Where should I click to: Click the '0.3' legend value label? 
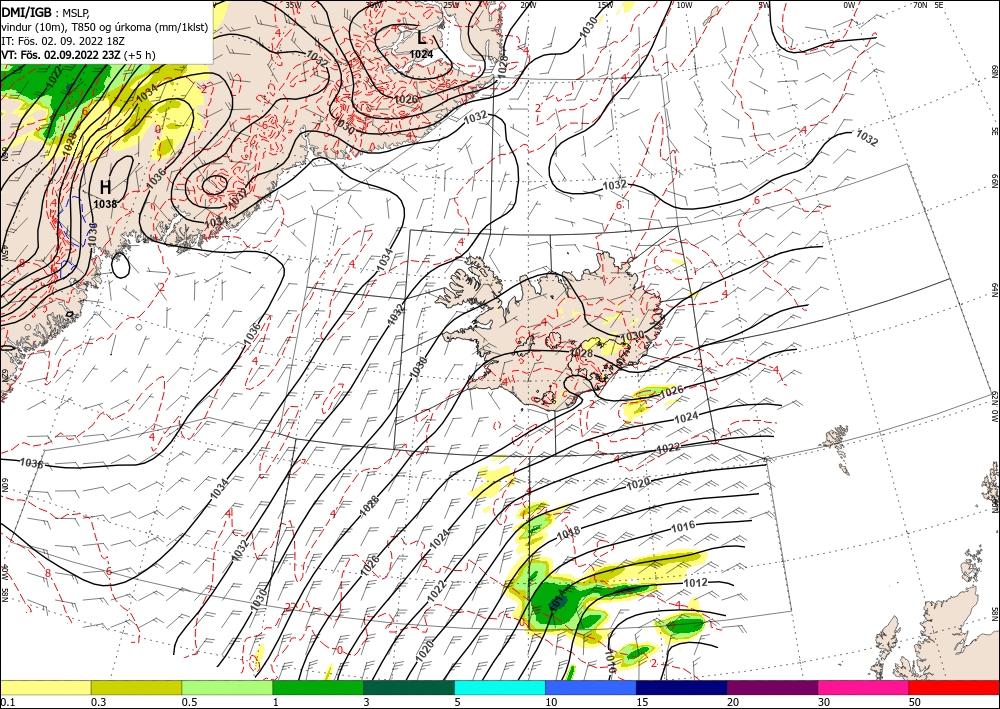click(x=98, y=702)
